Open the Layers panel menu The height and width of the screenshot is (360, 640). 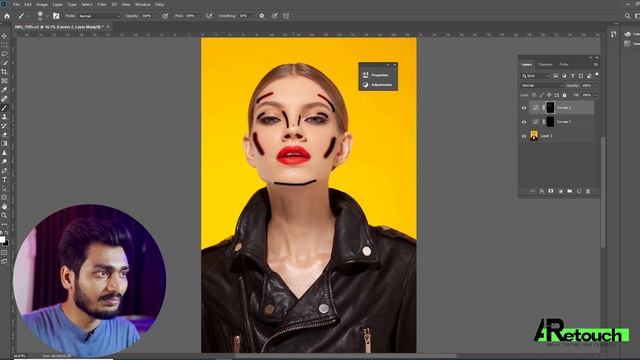coord(596,64)
